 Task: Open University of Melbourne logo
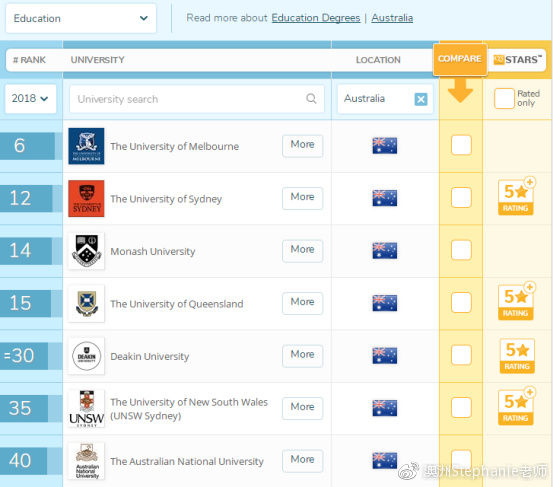click(x=86, y=146)
